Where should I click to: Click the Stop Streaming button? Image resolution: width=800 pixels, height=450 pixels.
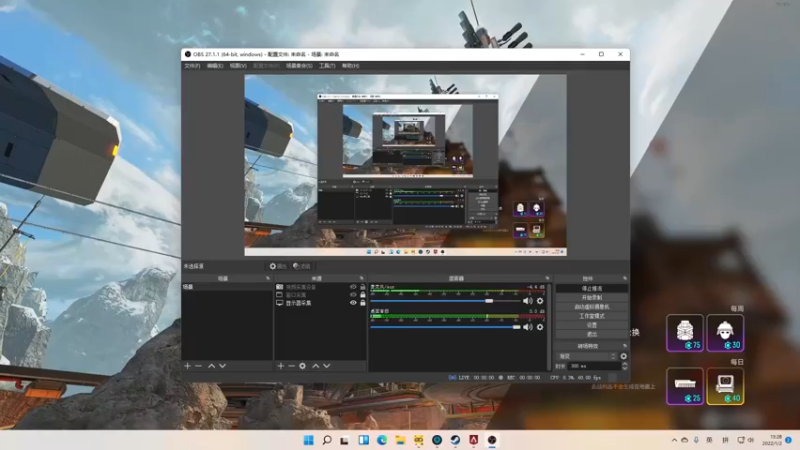pos(591,288)
